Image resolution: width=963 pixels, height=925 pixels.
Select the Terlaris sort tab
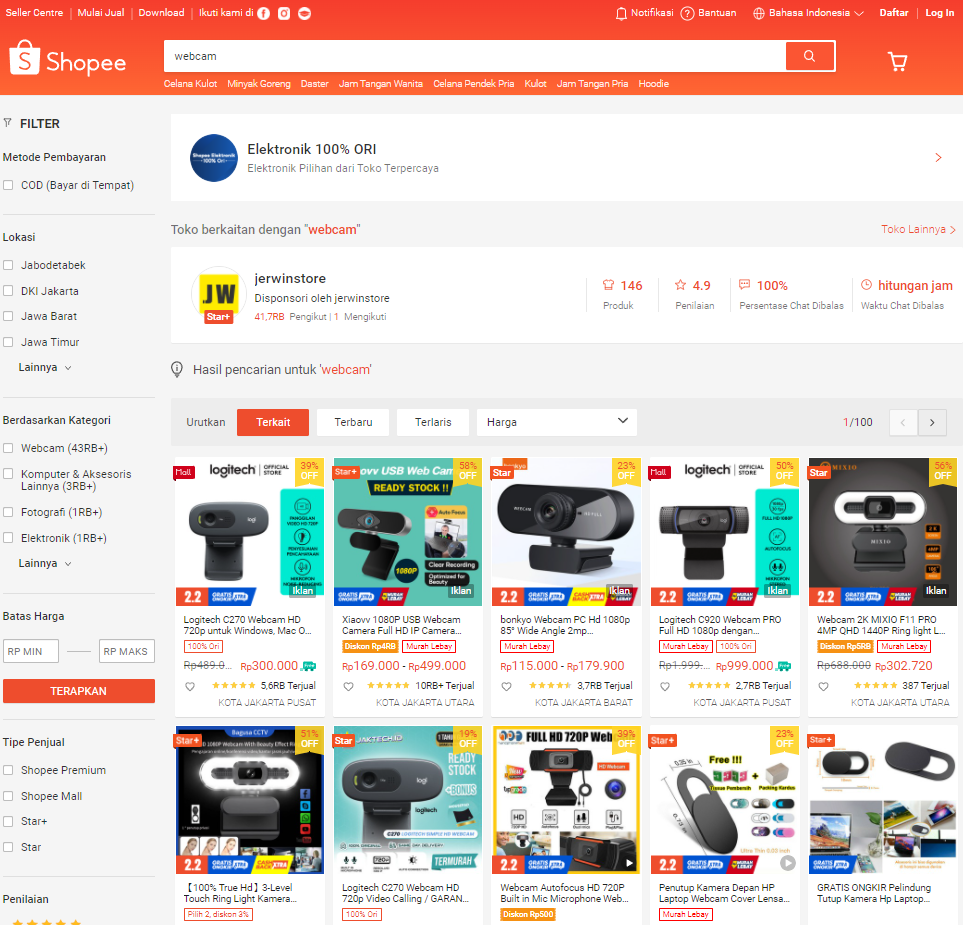pos(433,423)
